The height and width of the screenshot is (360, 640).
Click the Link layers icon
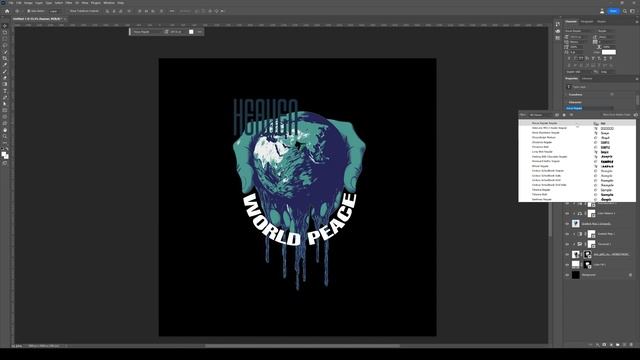point(591,345)
